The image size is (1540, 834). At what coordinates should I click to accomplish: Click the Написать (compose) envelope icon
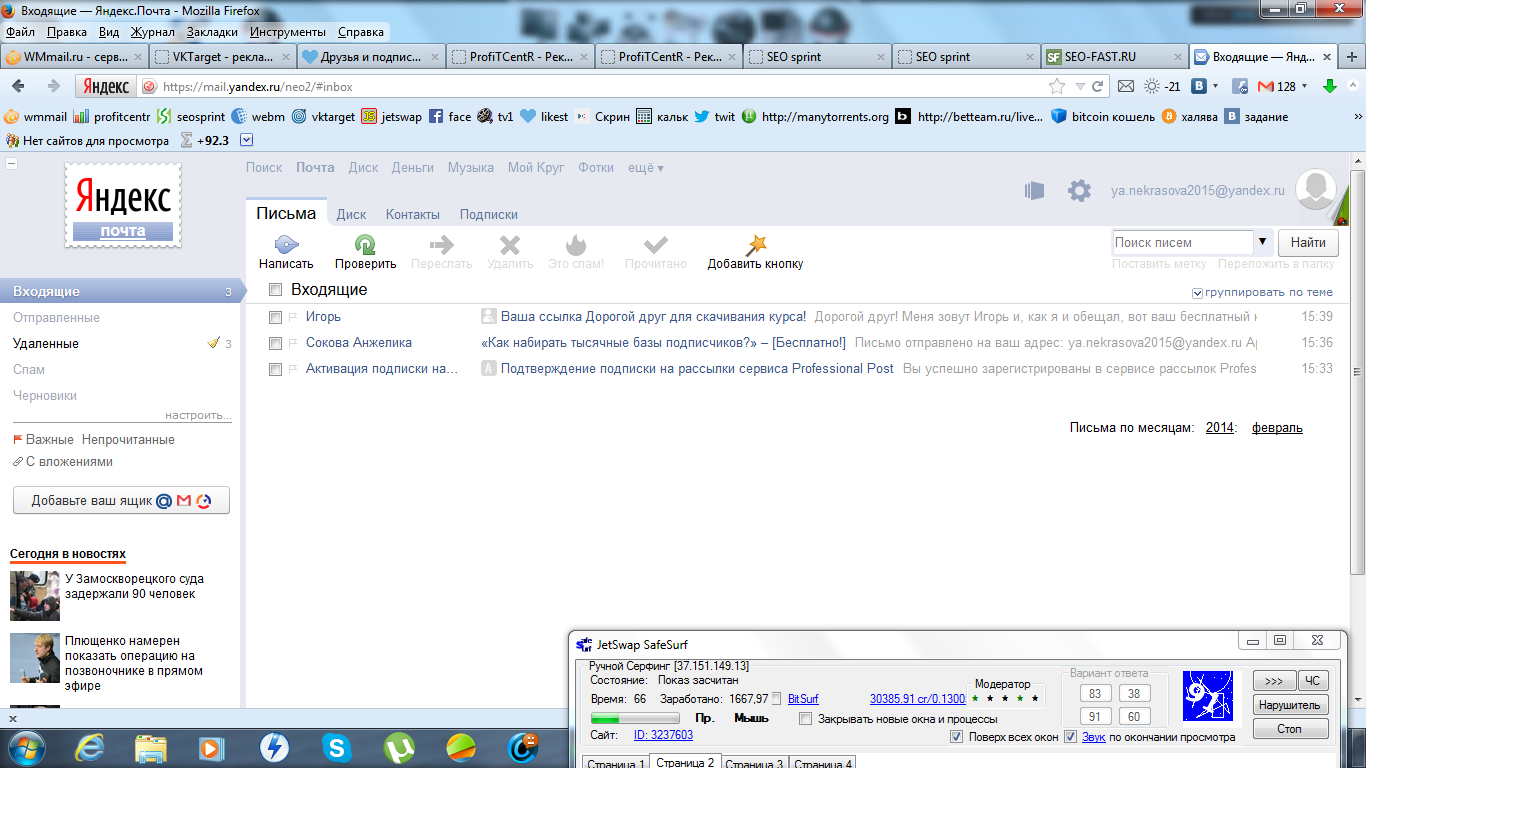(x=286, y=244)
